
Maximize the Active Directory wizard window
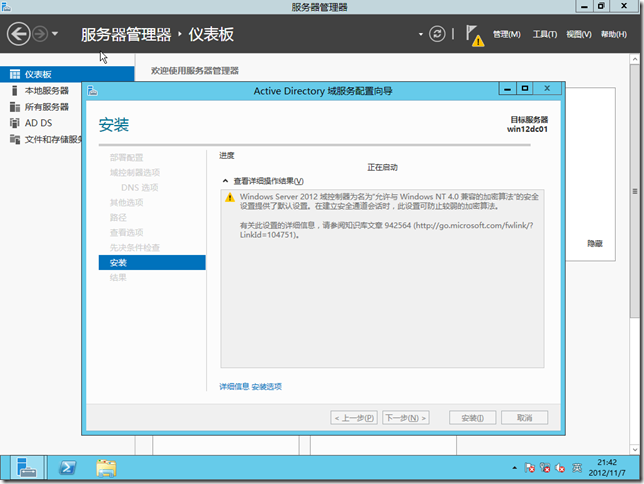point(525,88)
